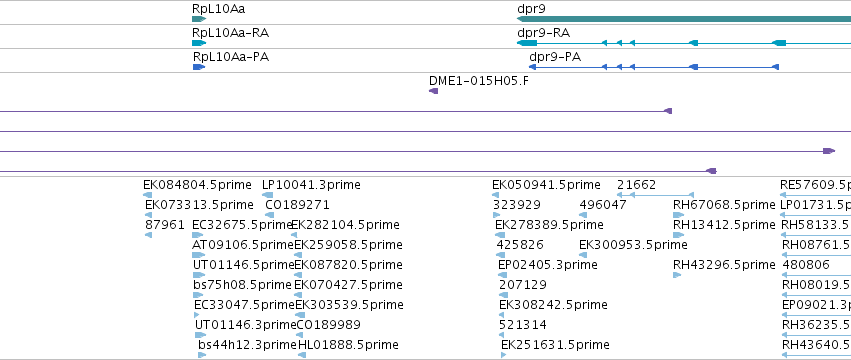Screen dimensions: 851x360
Task: Select the 21662 spliced feature line
Action: (656, 195)
